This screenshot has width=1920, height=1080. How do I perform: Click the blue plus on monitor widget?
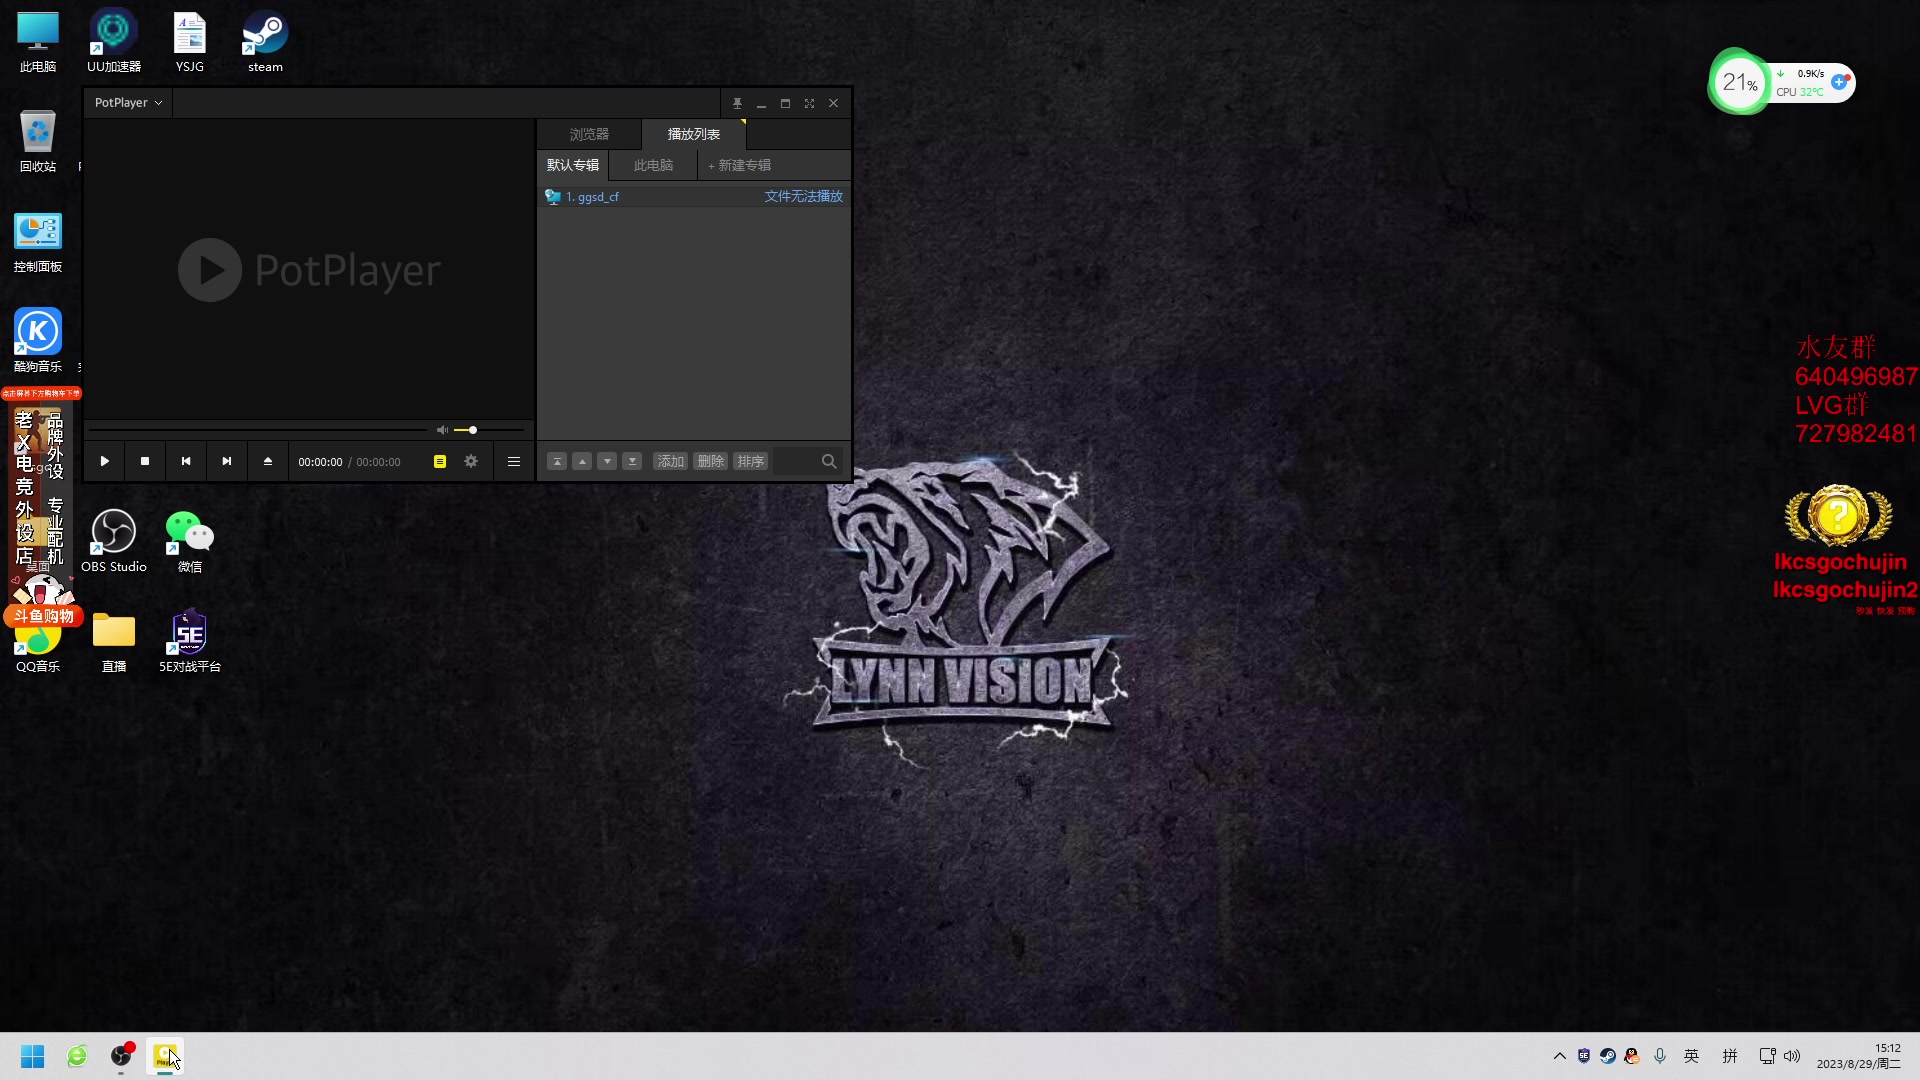pos(1839,82)
